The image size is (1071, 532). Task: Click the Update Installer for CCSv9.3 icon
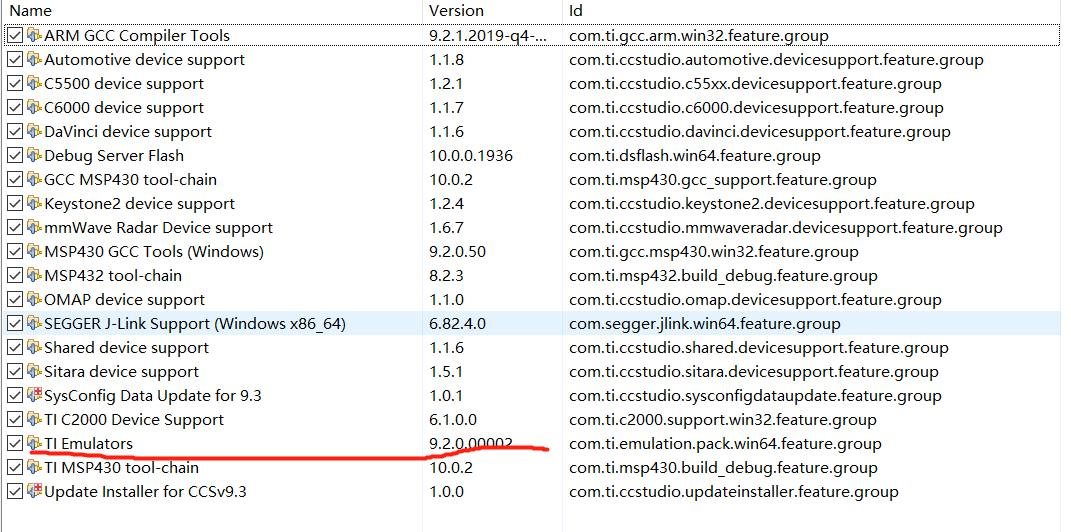[34, 491]
